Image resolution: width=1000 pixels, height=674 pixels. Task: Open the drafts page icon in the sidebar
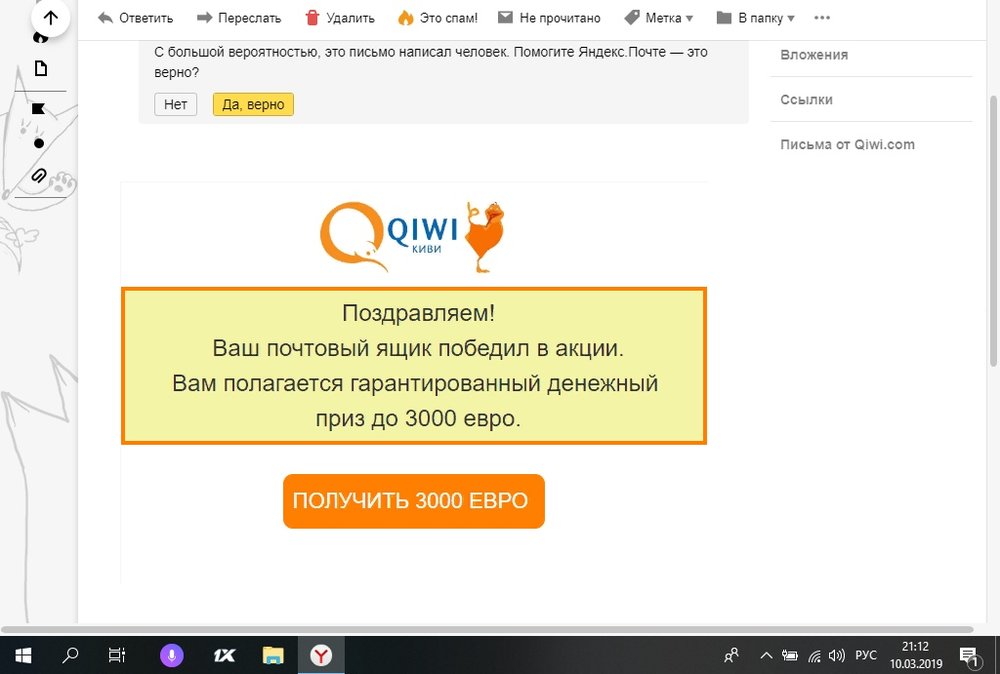tap(40, 69)
